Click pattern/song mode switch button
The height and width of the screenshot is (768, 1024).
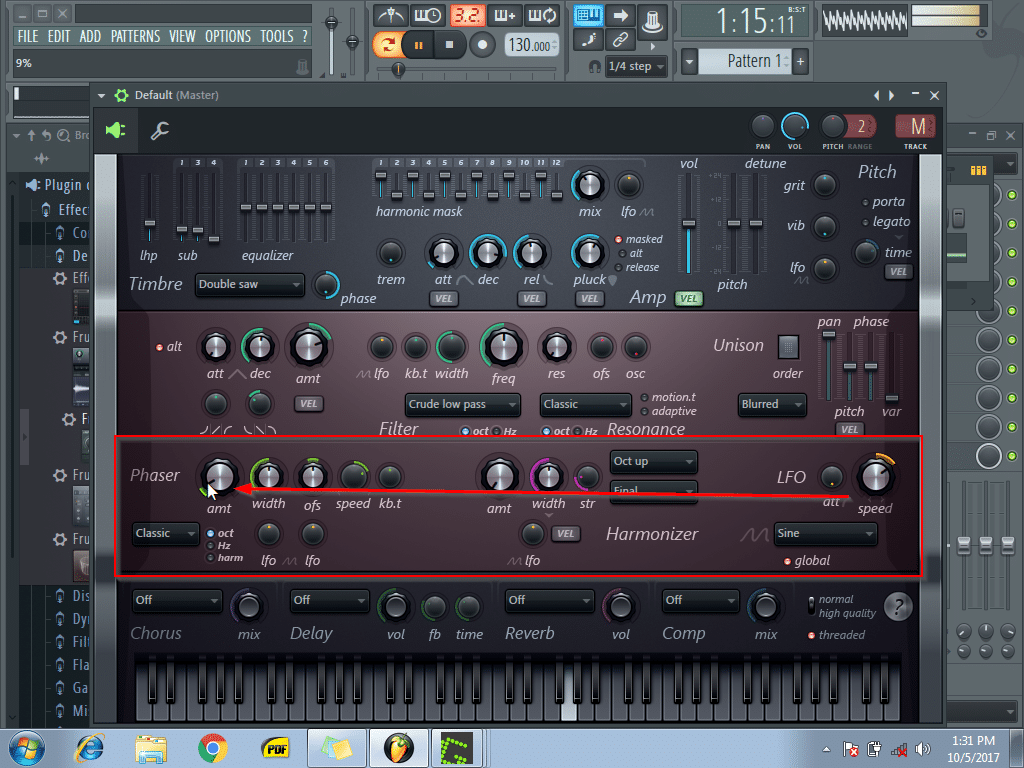click(x=387, y=45)
